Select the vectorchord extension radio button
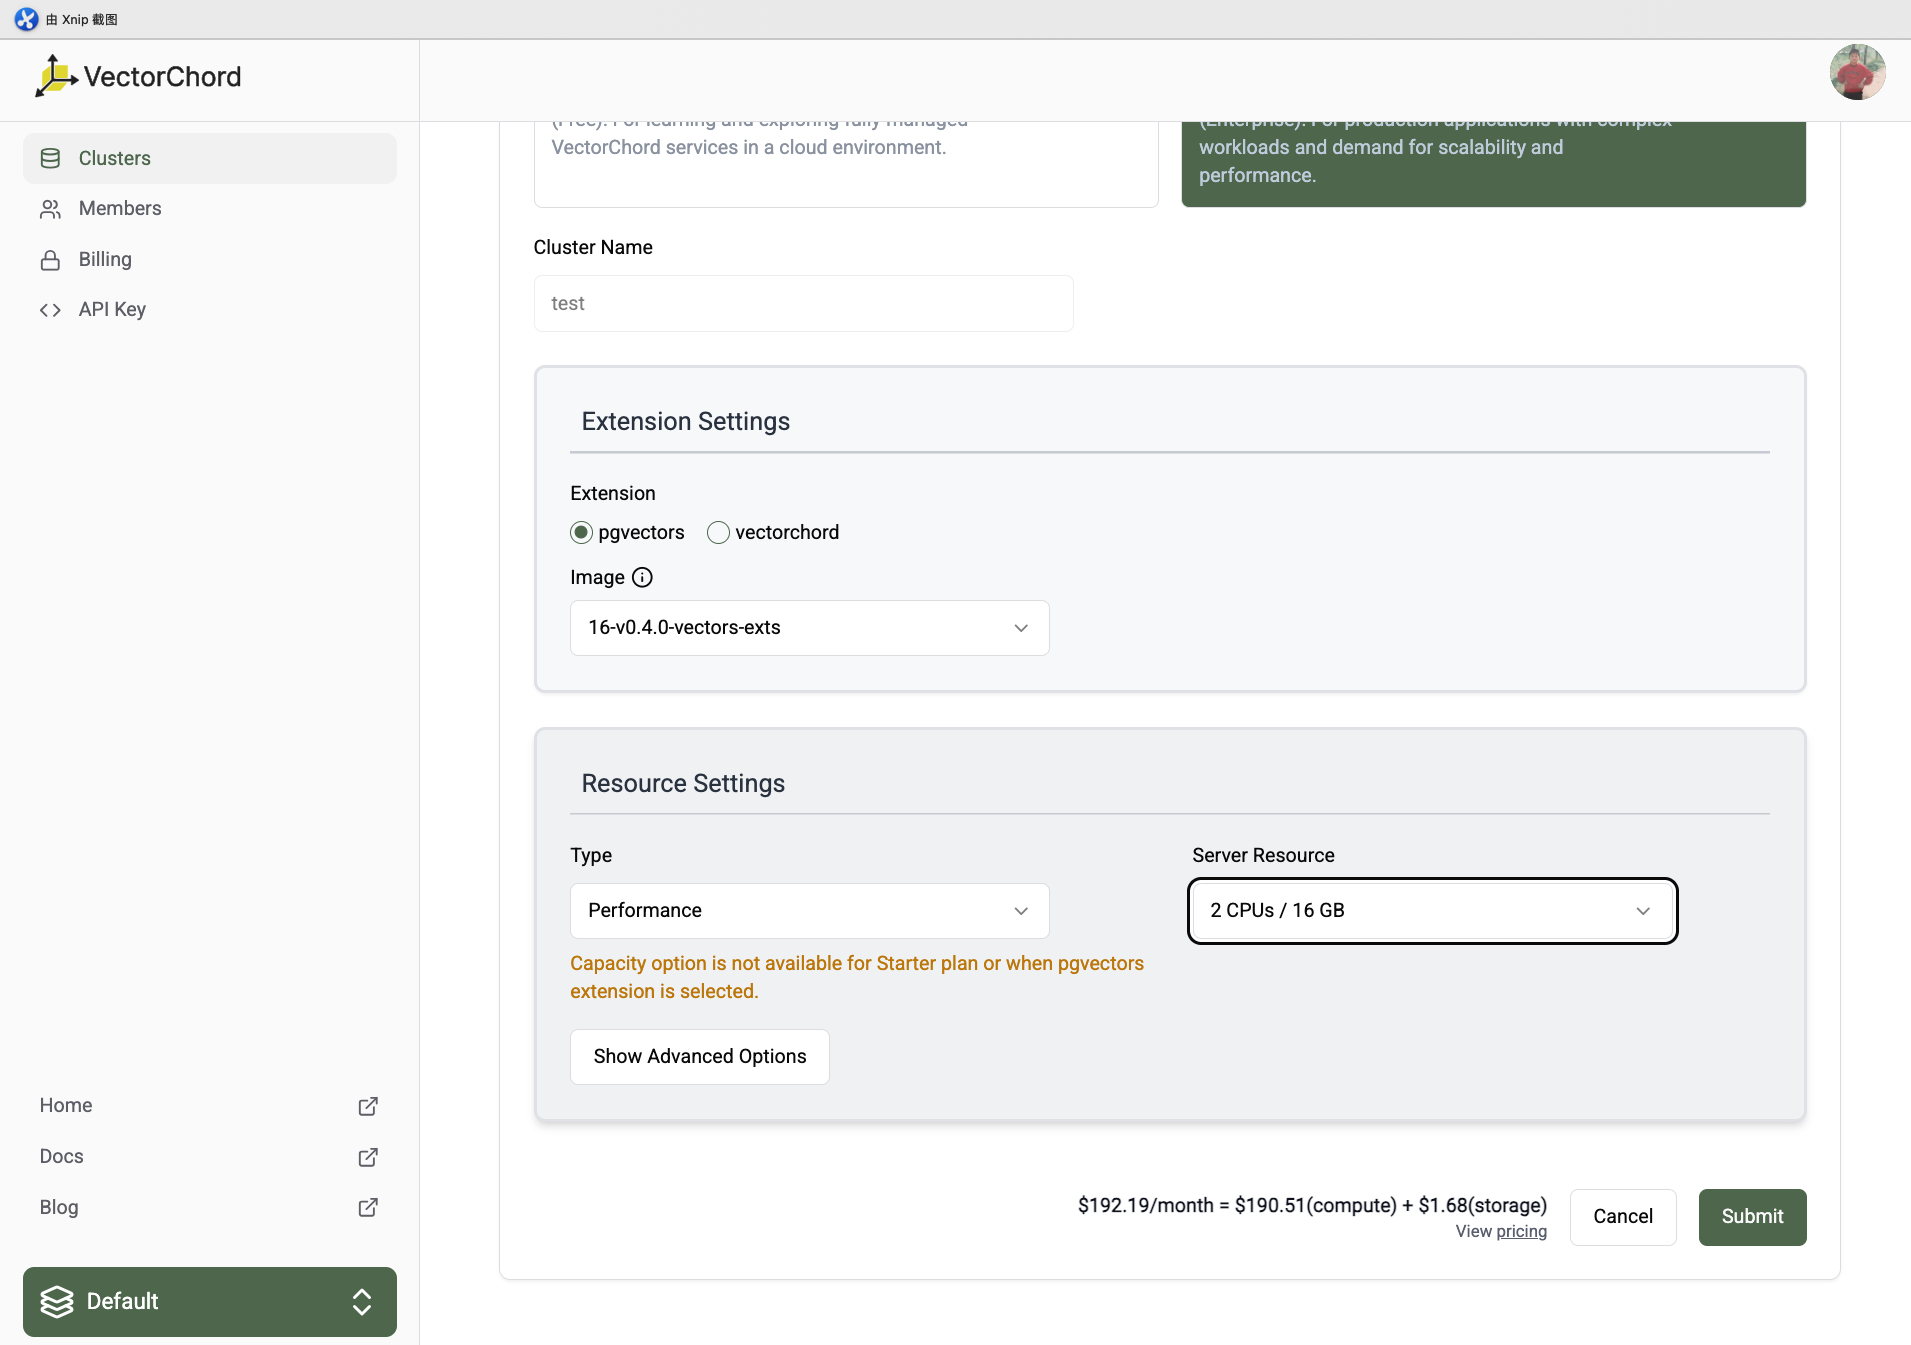The height and width of the screenshot is (1345, 1911). click(718, 533)
